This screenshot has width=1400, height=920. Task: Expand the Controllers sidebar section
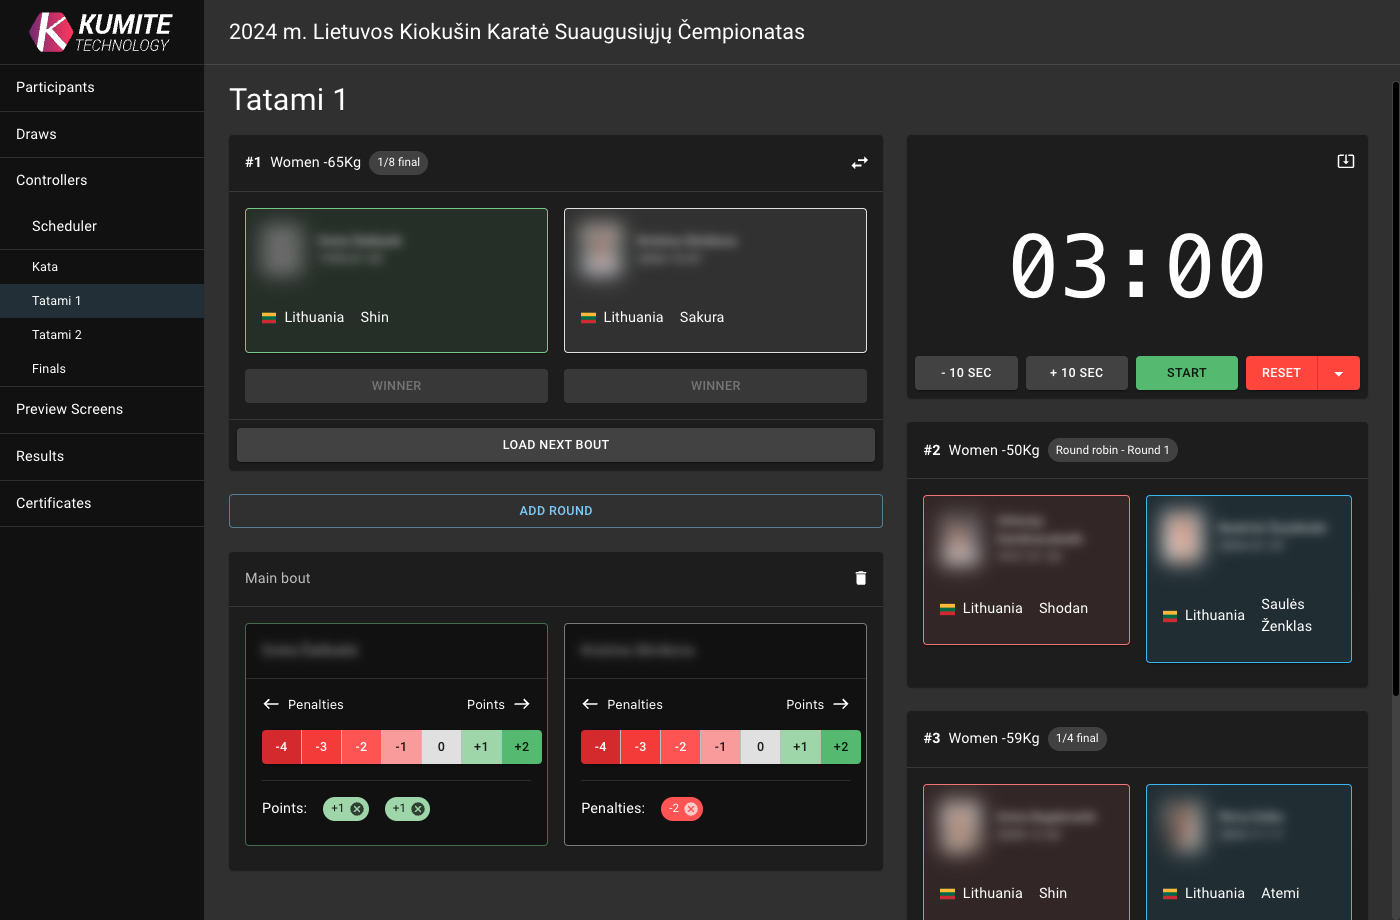tap(52, 180)
